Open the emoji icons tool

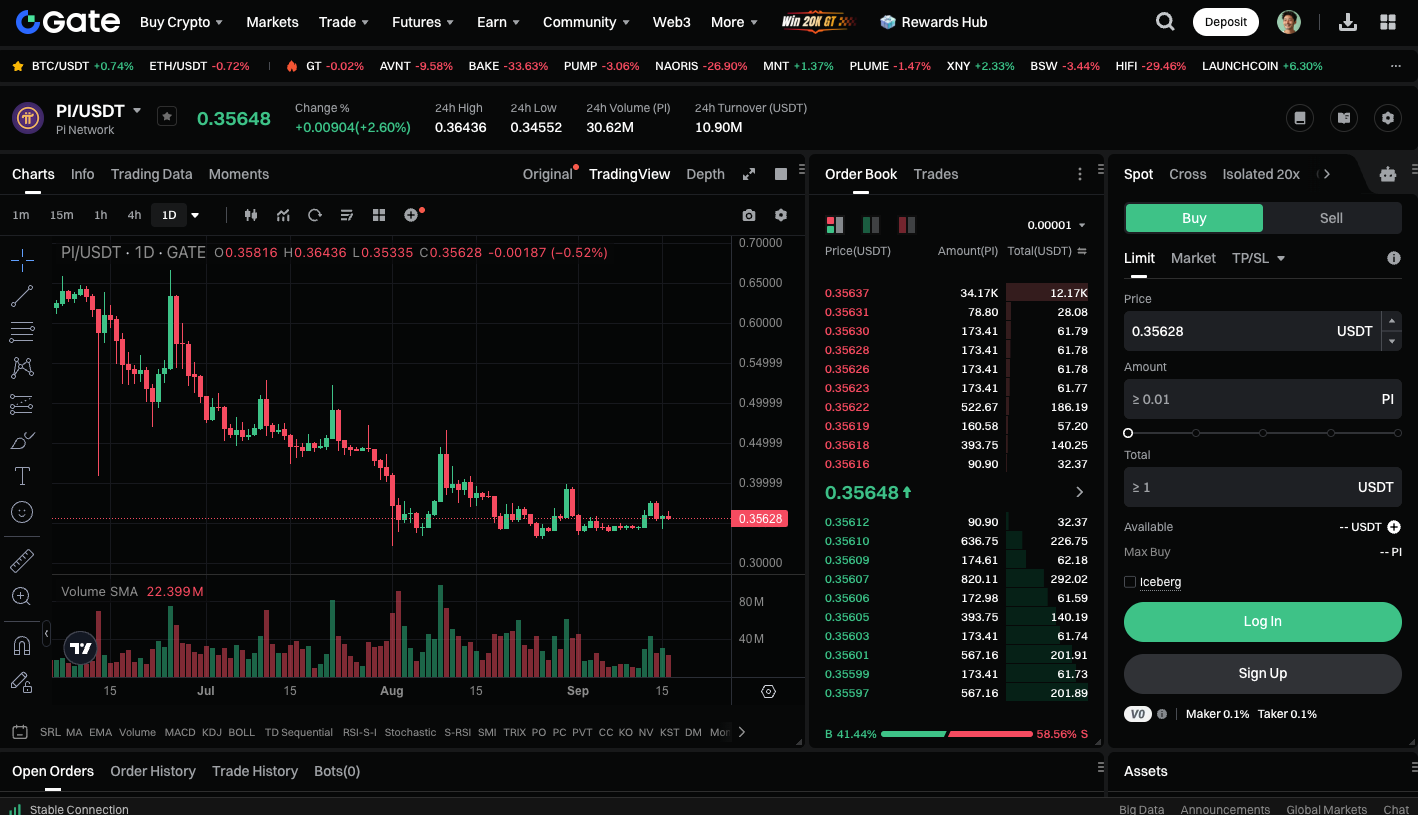(x=22, y=512)
